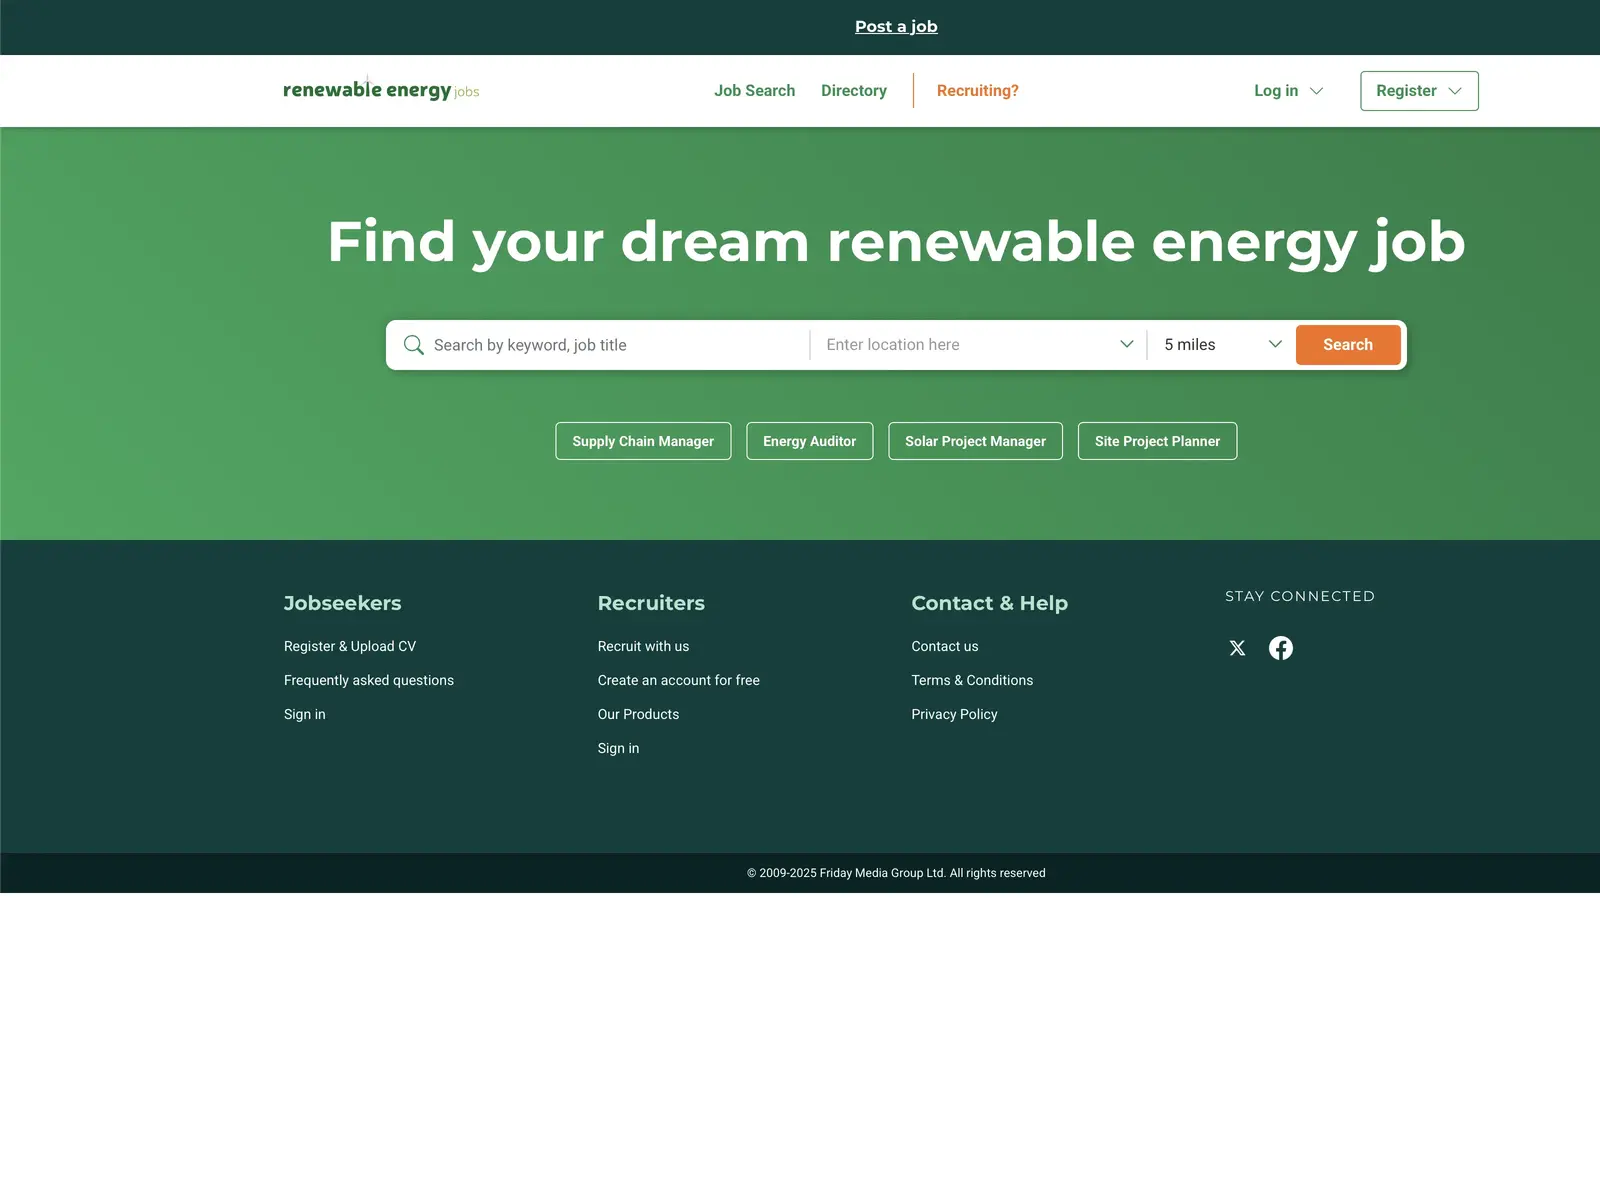
Task: Click the Find your dream renewable energy job headline
Action: click(896, 242)
